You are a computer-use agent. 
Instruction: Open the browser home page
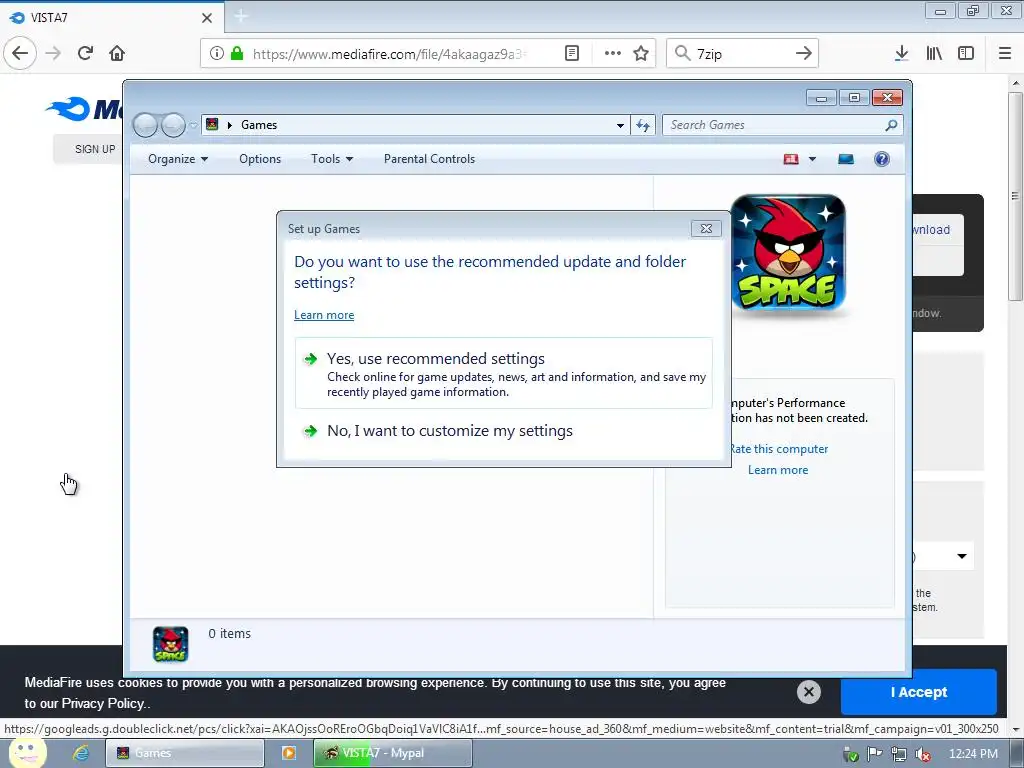(117, 53)
